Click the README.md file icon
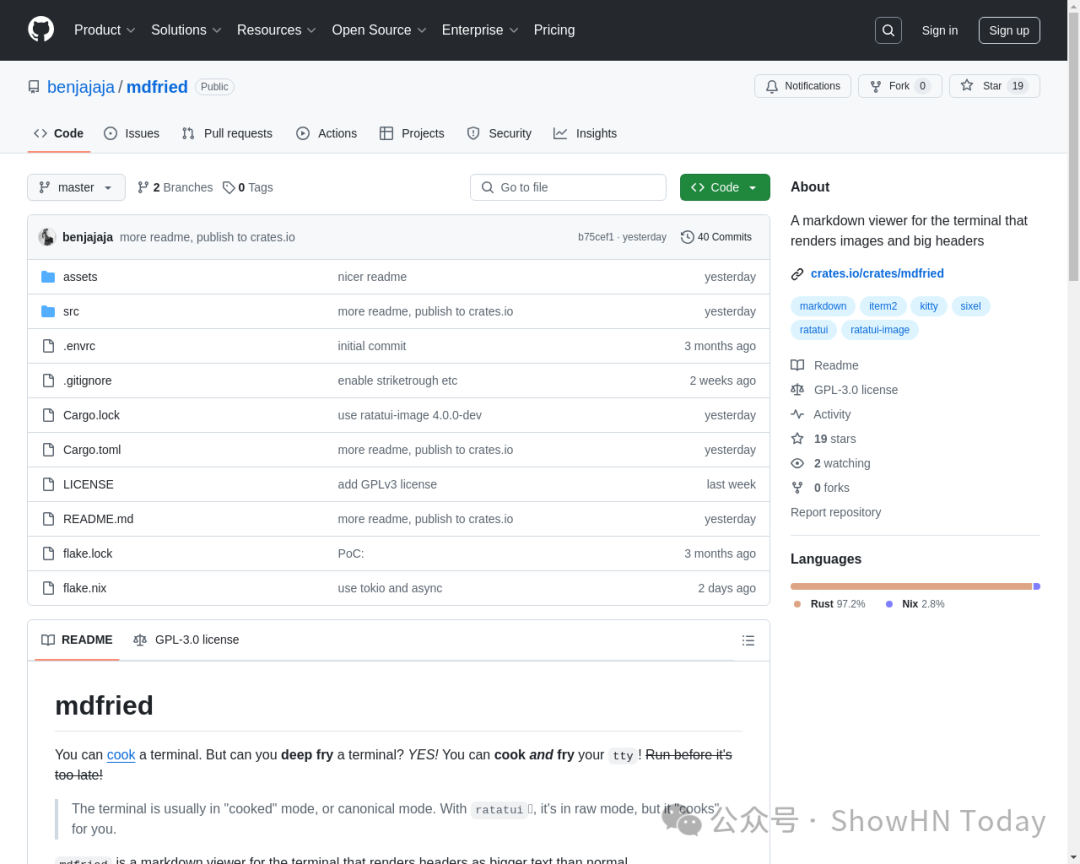Viewport: 1080px width, 864px height. pos(48,519)
